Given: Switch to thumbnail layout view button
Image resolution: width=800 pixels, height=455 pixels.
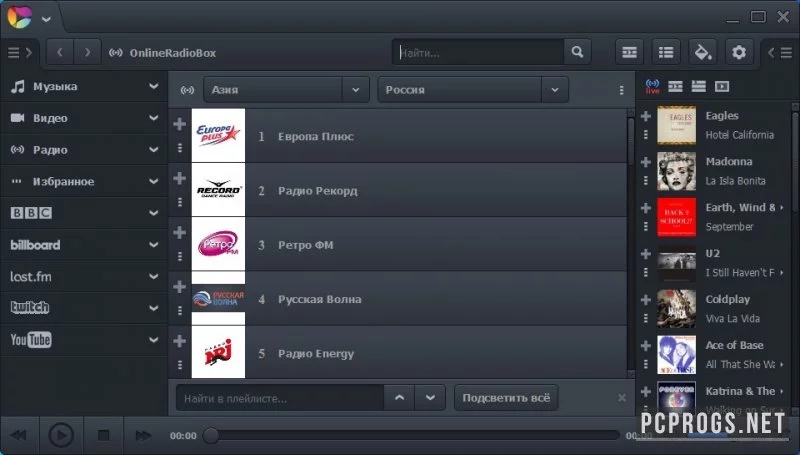Looking at the screenshot, I should 629,52.
